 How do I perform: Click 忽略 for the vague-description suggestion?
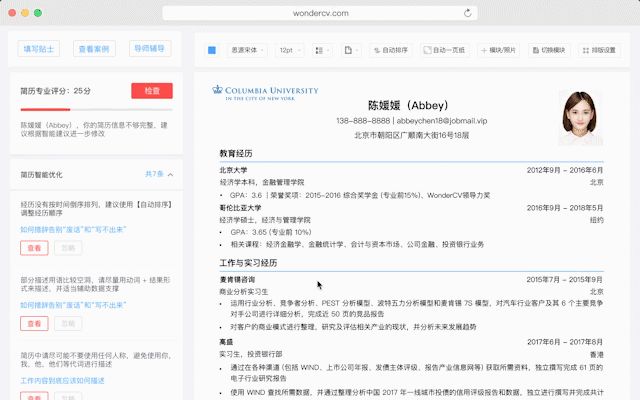pyautogui.click(x=68, y=324)
